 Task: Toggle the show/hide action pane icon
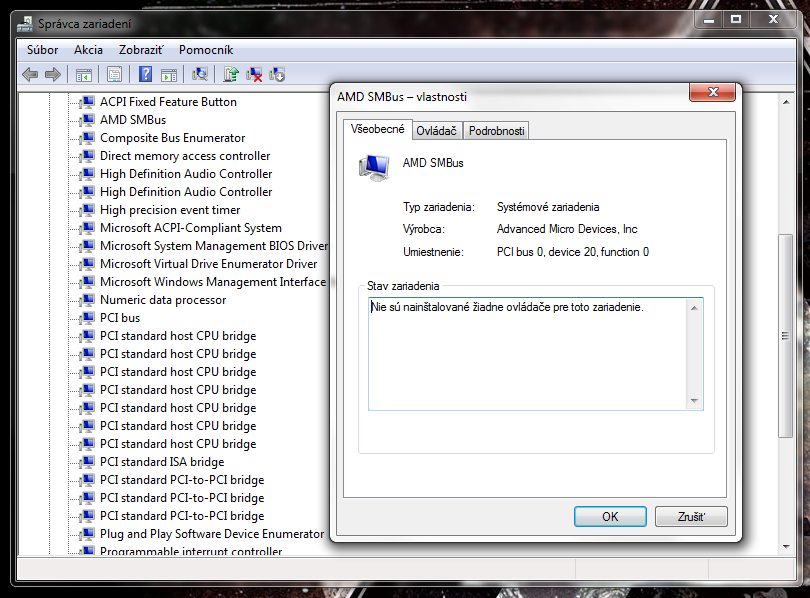click(169, 75)
